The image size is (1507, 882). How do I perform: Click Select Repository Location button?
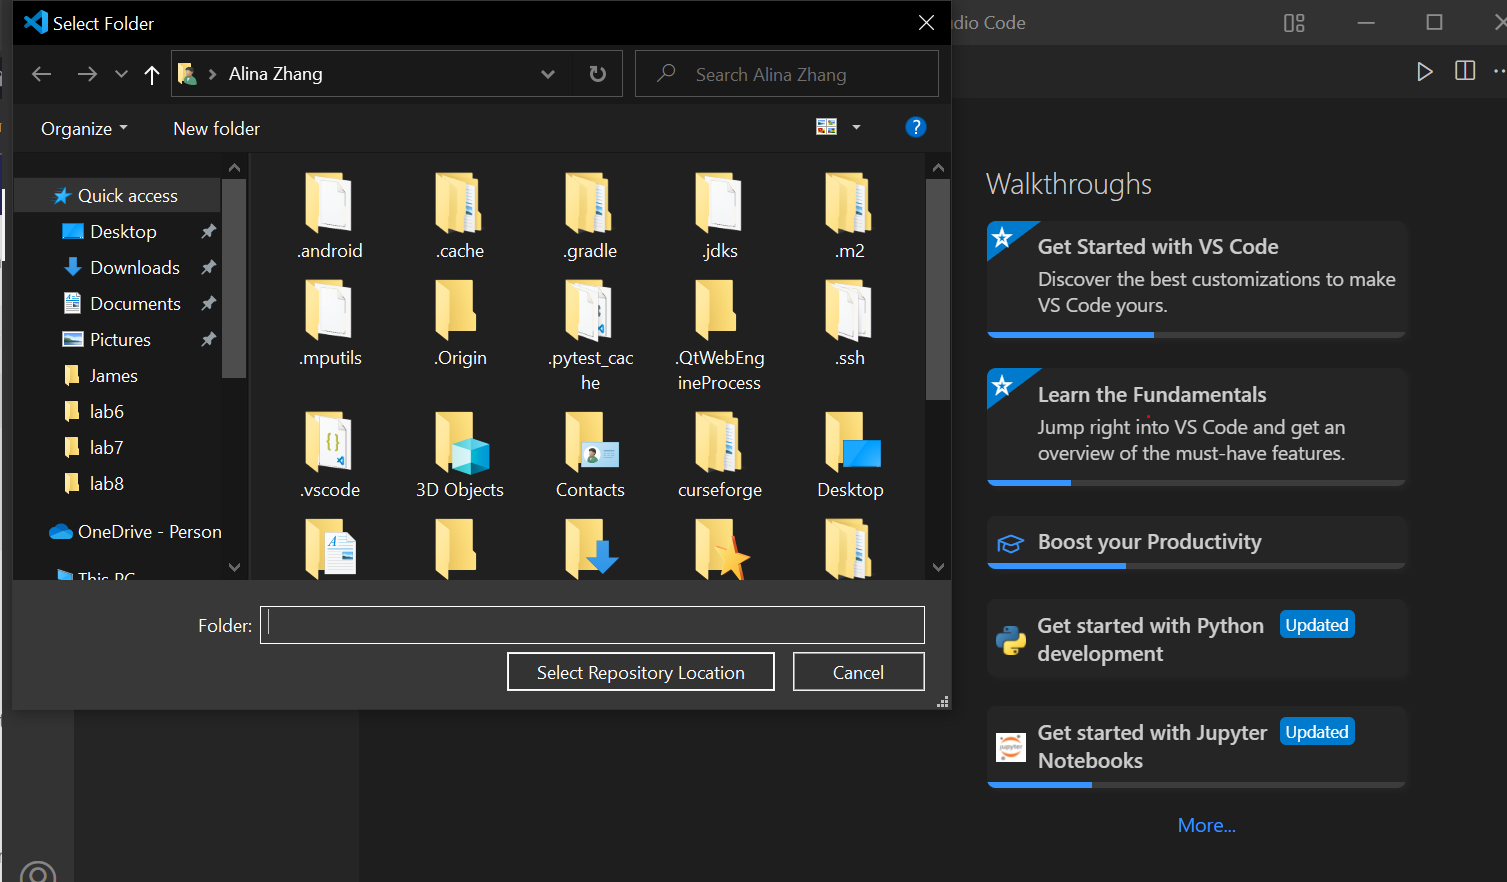coord(641,672)
